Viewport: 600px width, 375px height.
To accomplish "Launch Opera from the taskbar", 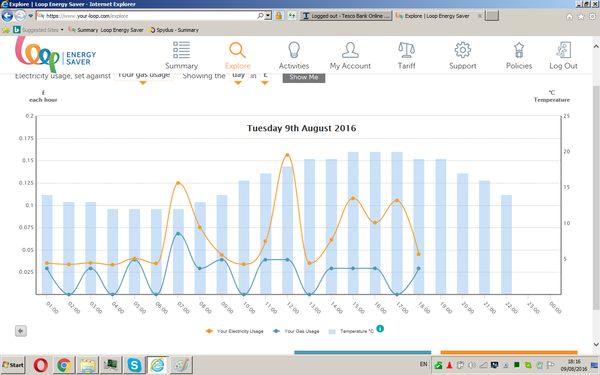I will (x=41, y=365).
